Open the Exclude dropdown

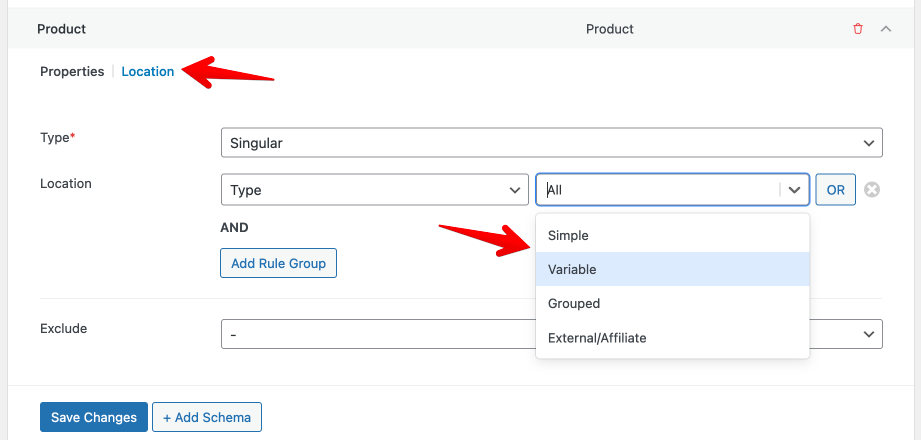click(x=552, y=334)
